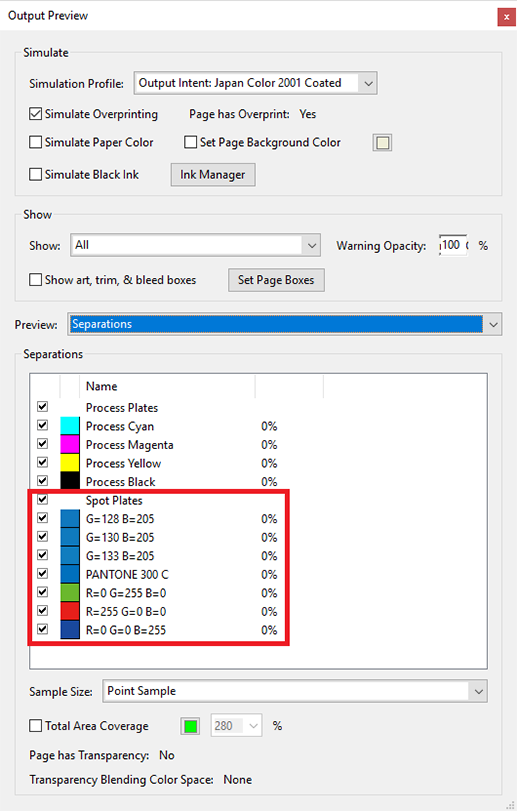
Task: Click the green Total Area Coverage highlight swatch
Action: [190, 726]
